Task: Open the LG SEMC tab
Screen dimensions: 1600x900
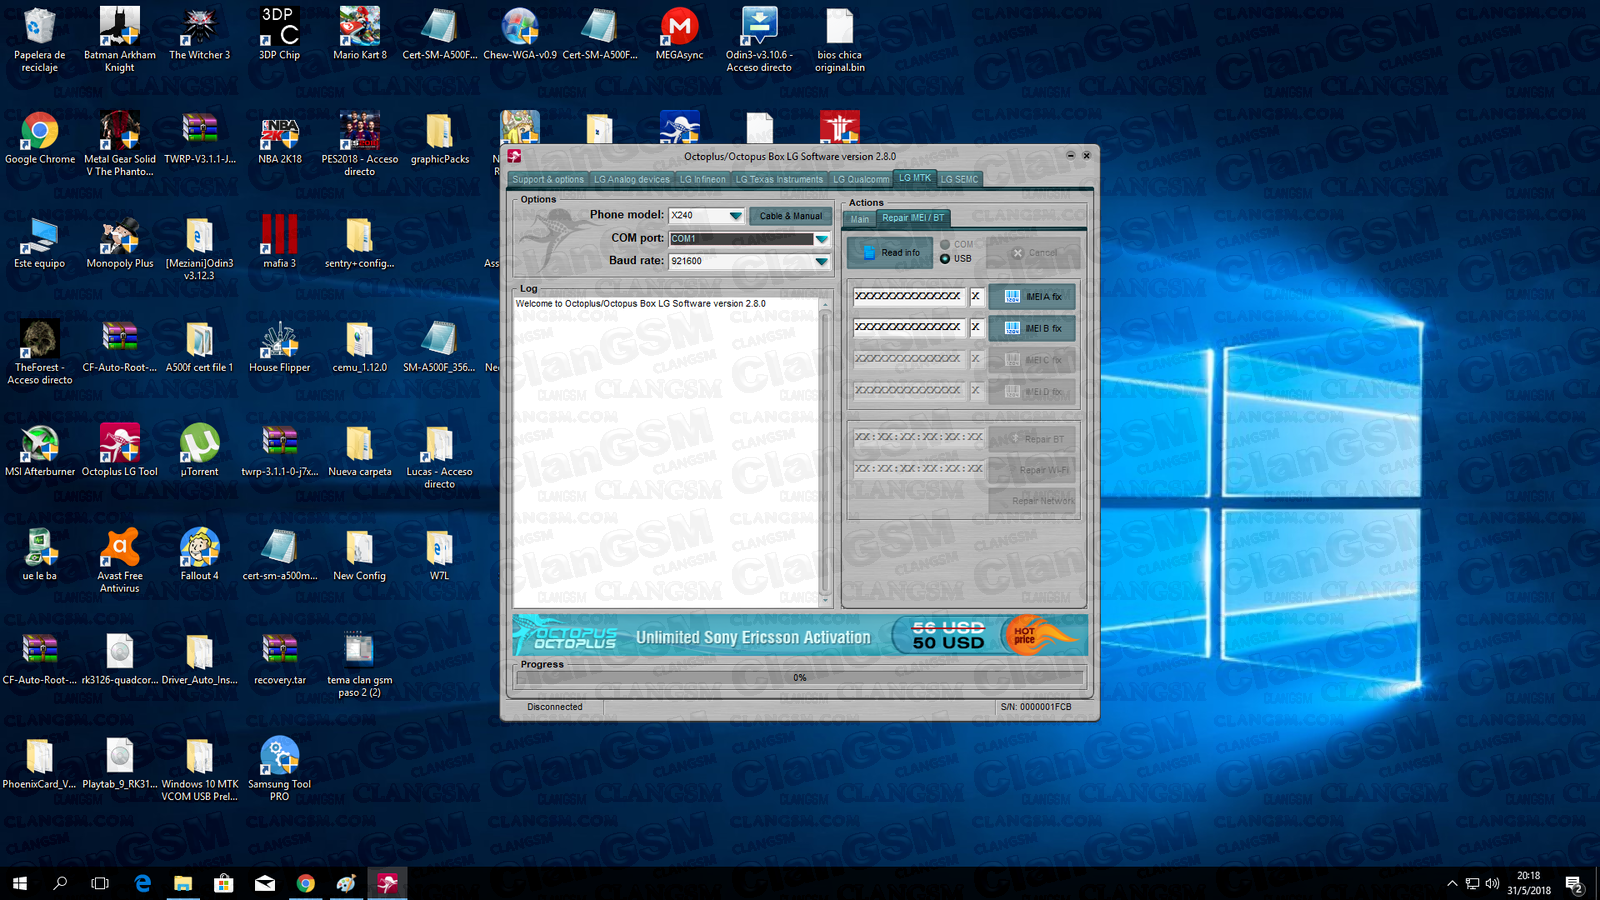Action: tap(959, 180)
